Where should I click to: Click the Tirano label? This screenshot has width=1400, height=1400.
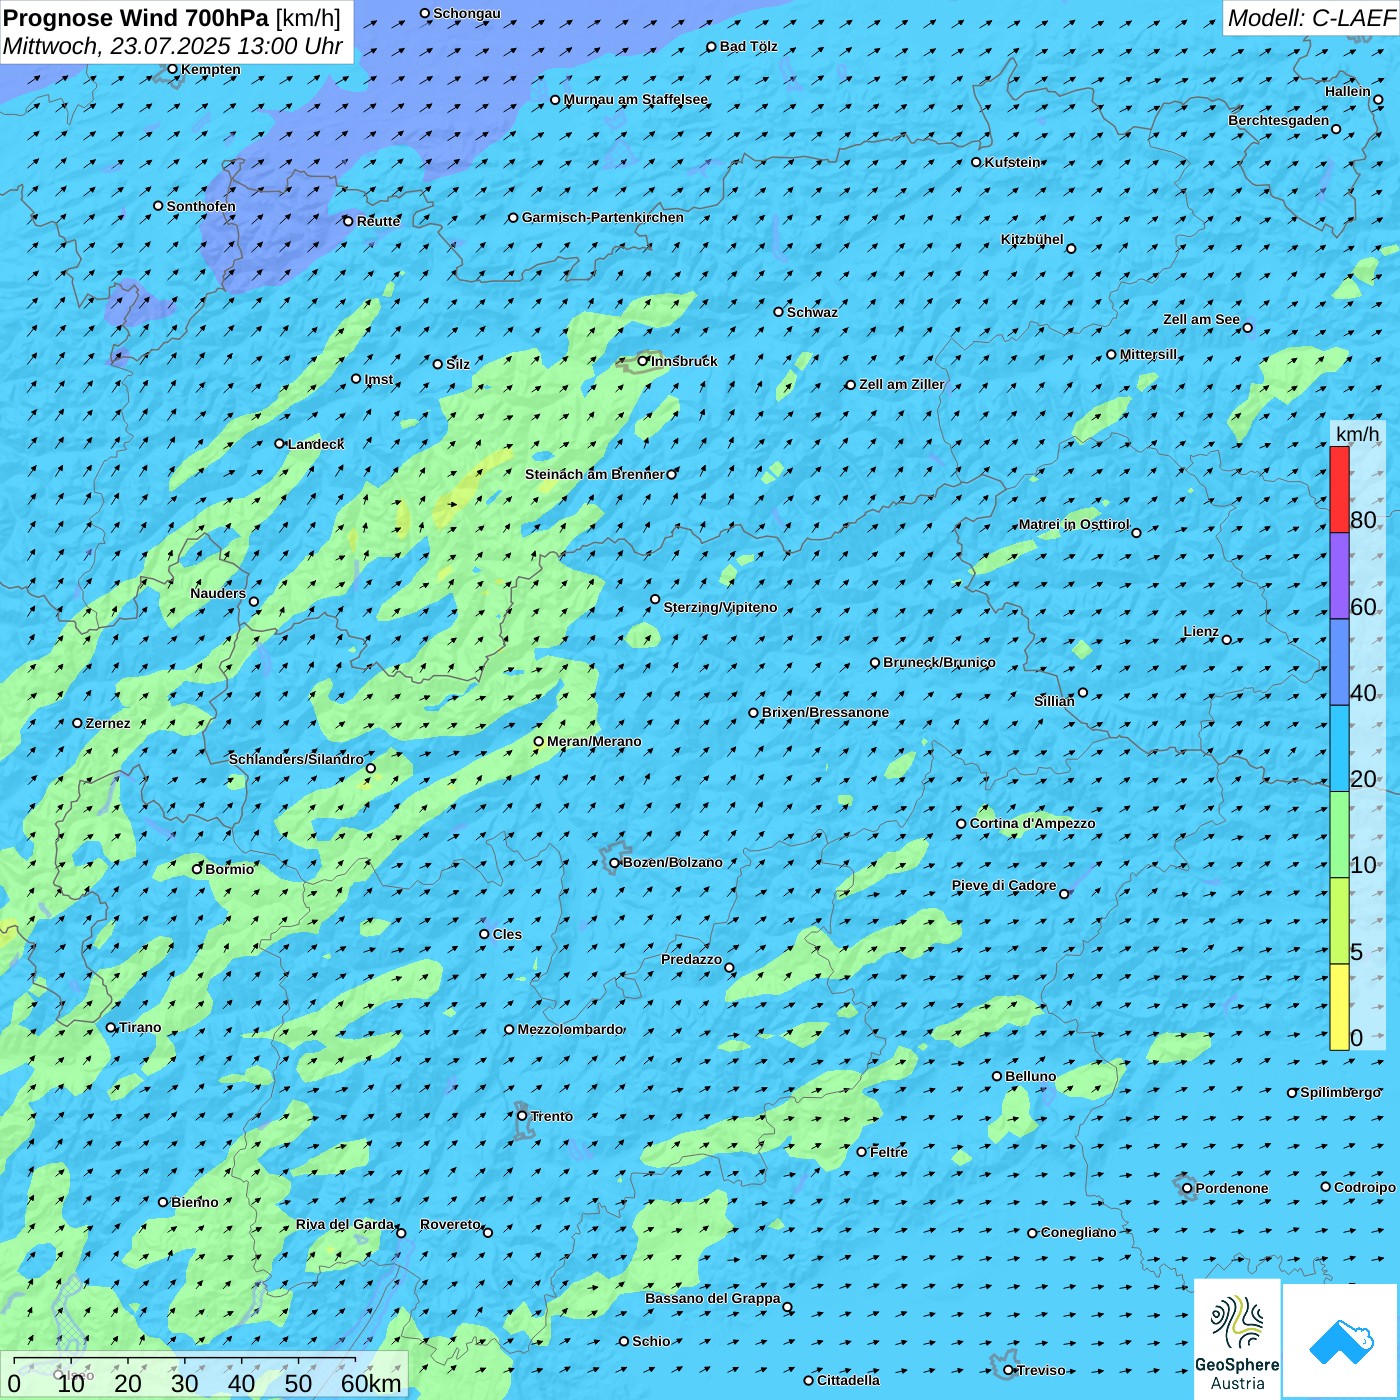140,1027
